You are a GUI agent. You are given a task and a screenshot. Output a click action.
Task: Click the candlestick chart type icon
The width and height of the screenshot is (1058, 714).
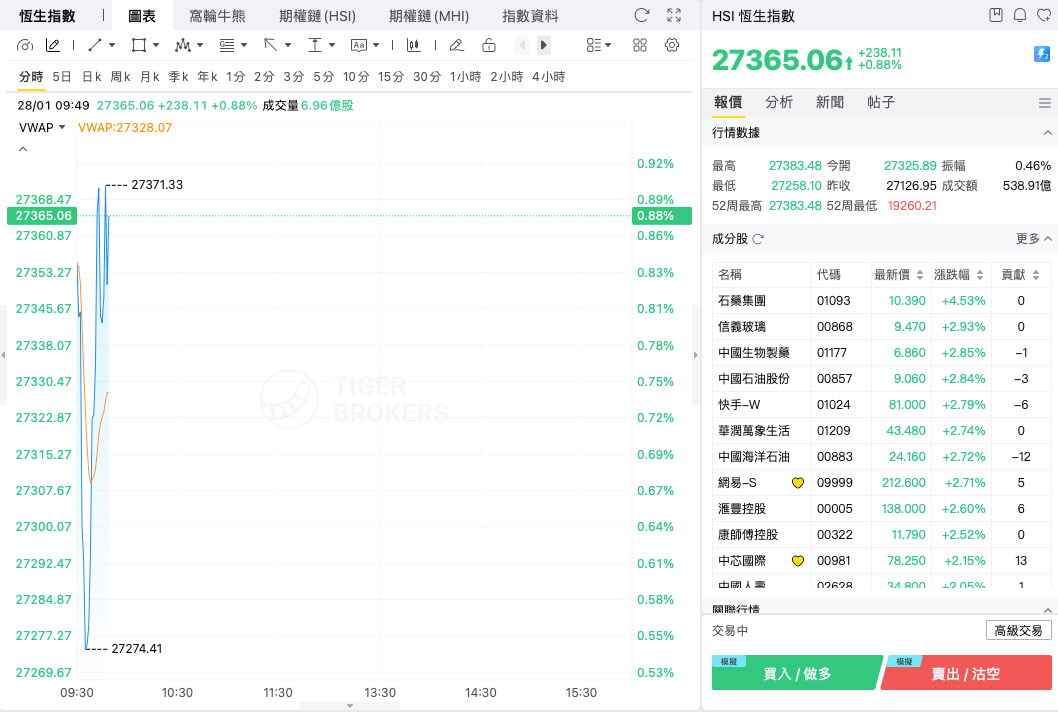tap(414, 45)
